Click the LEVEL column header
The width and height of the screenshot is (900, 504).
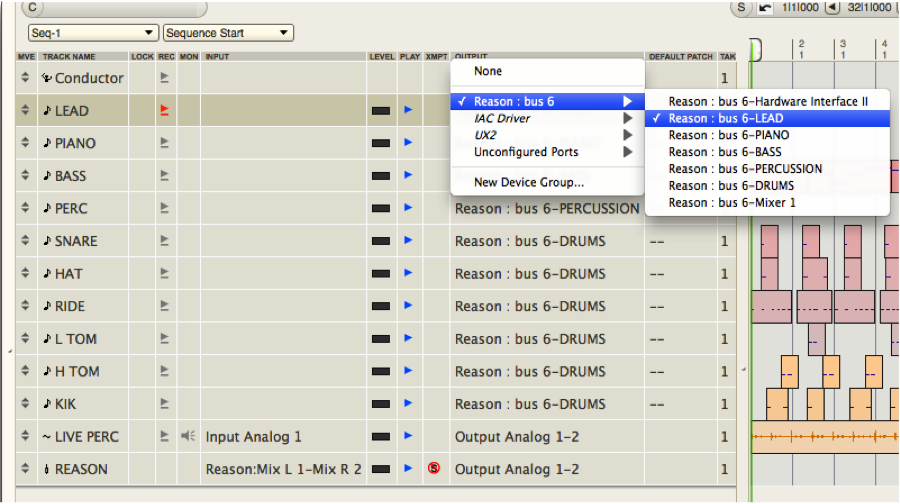[x=382, y=56]
